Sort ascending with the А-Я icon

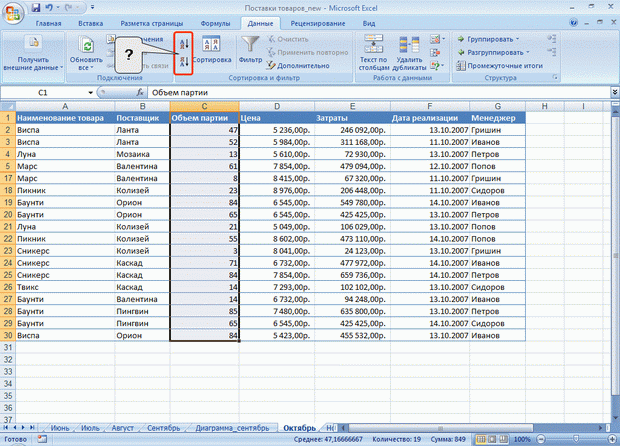(184, 43)
